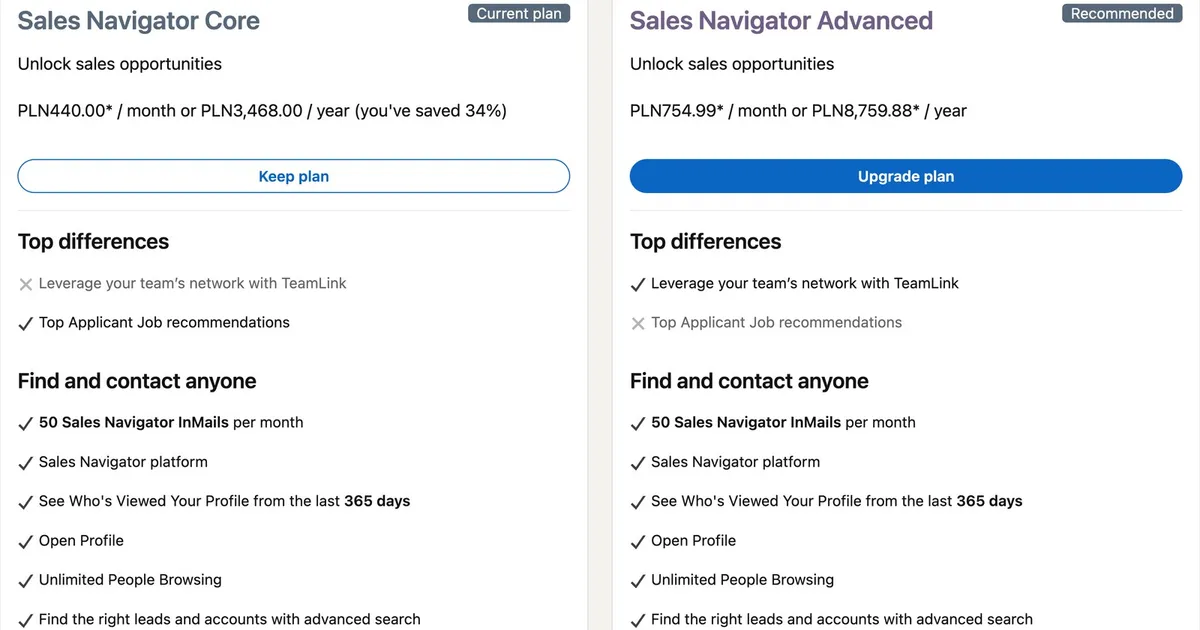Click Advanced plan's Find and contact anyone heading
Screen dimensions: 1200x630
749,381
